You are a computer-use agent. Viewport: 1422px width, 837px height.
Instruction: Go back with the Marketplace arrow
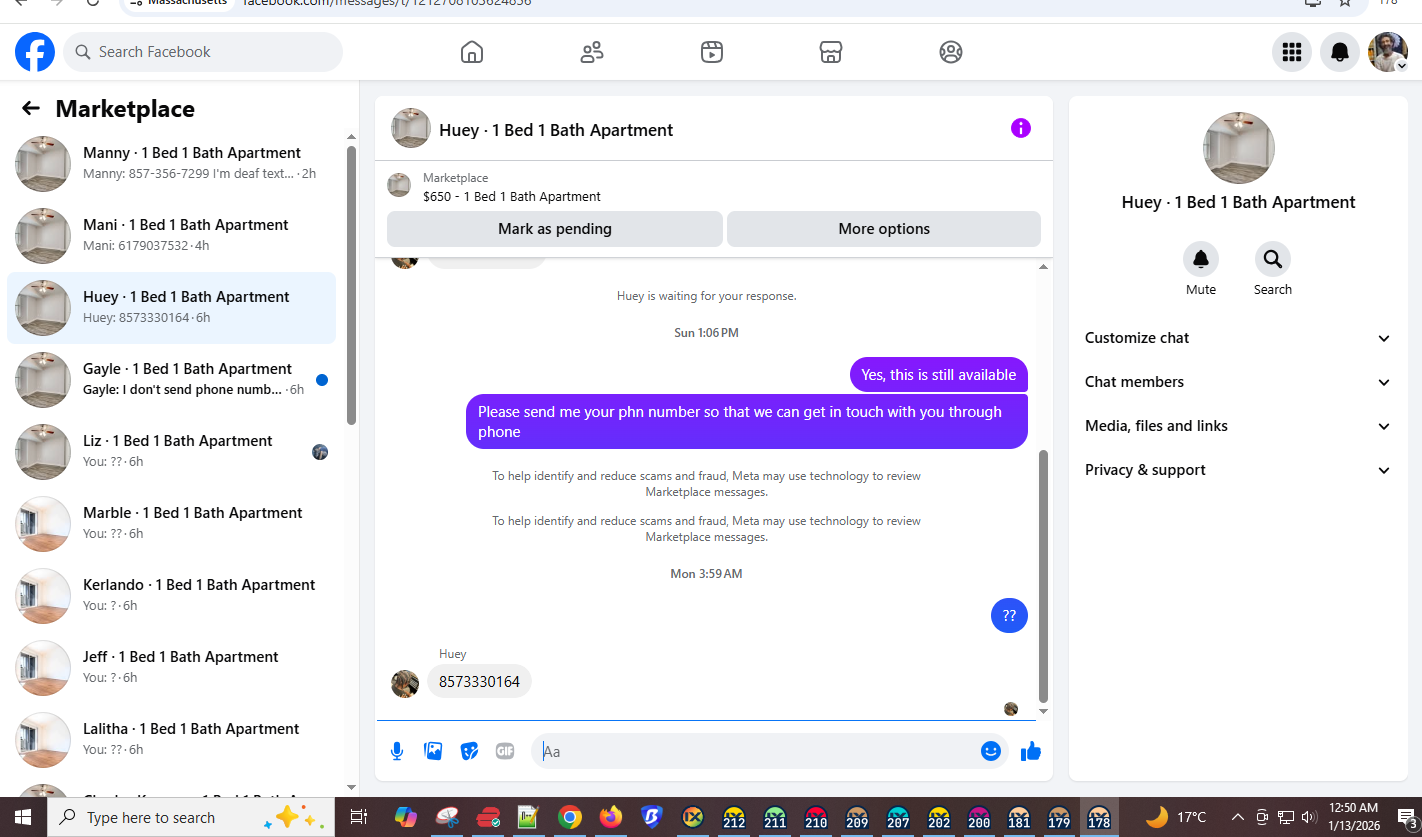31,109
